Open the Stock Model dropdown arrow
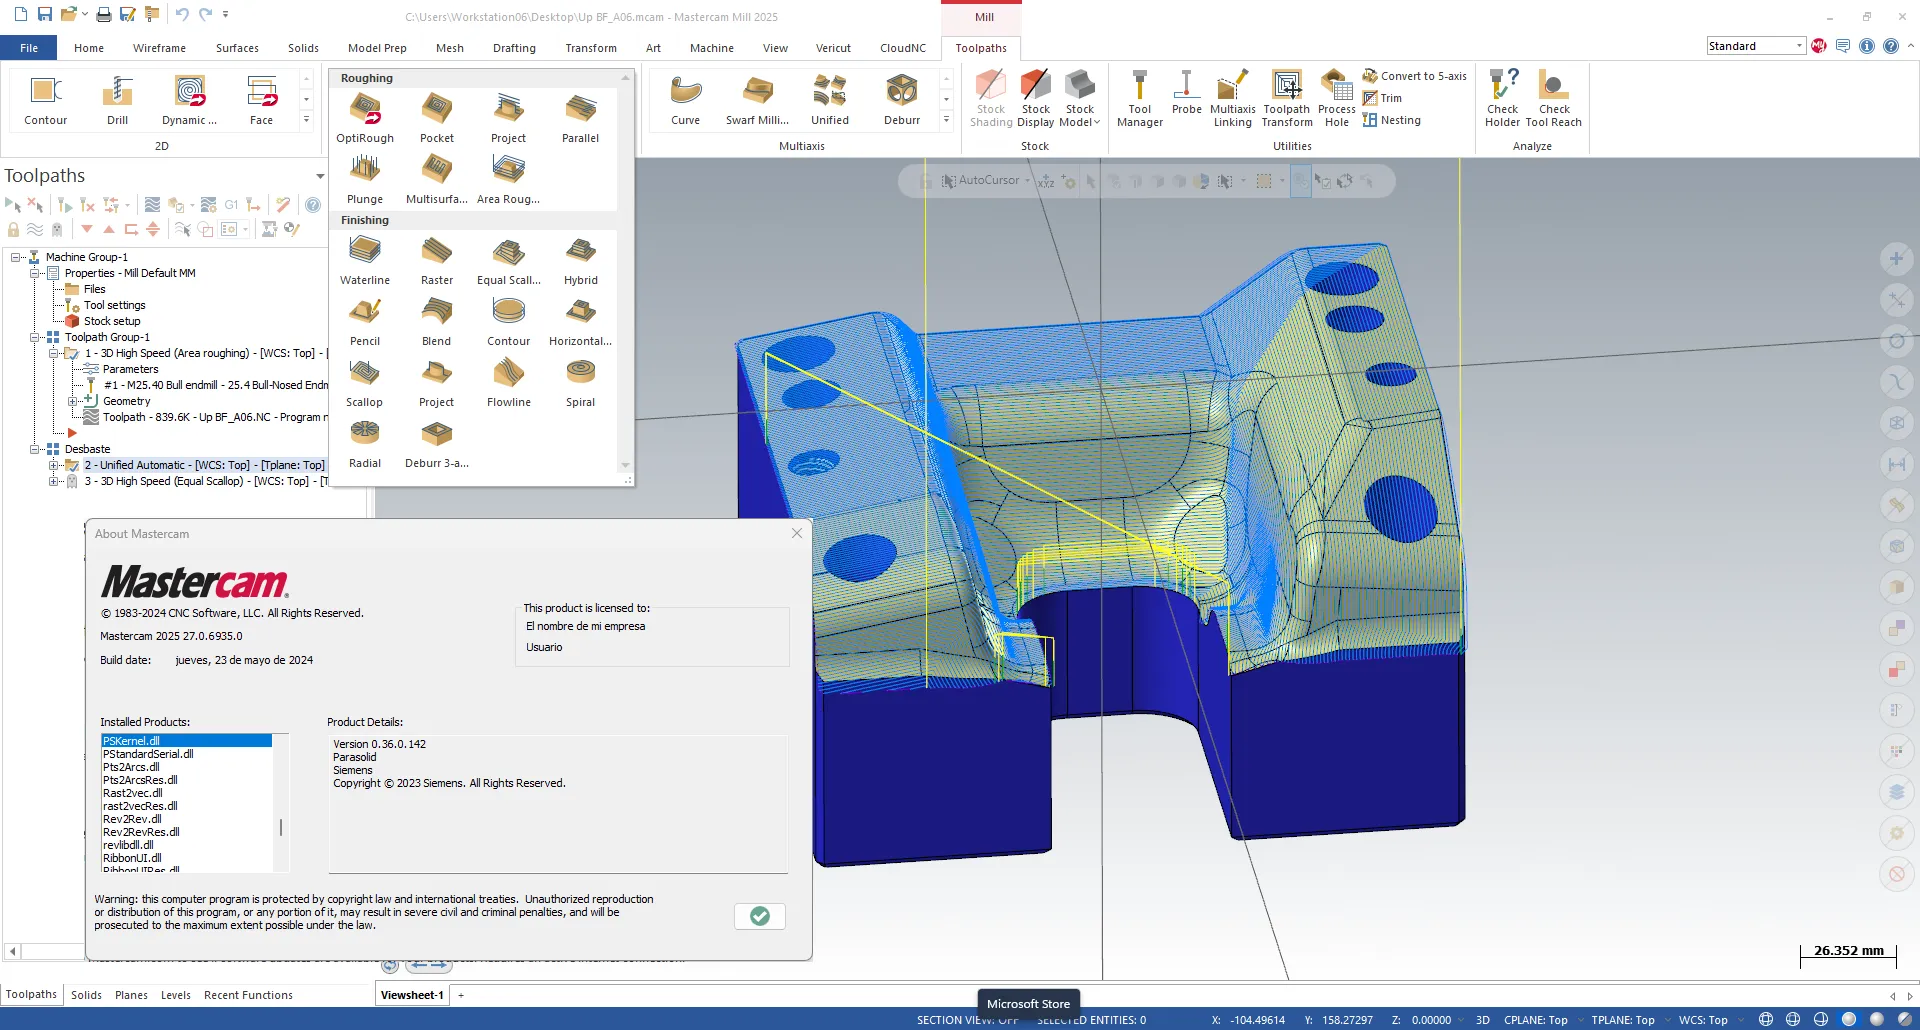Screen dimensions: 1920x1030 click(1097, 123)
